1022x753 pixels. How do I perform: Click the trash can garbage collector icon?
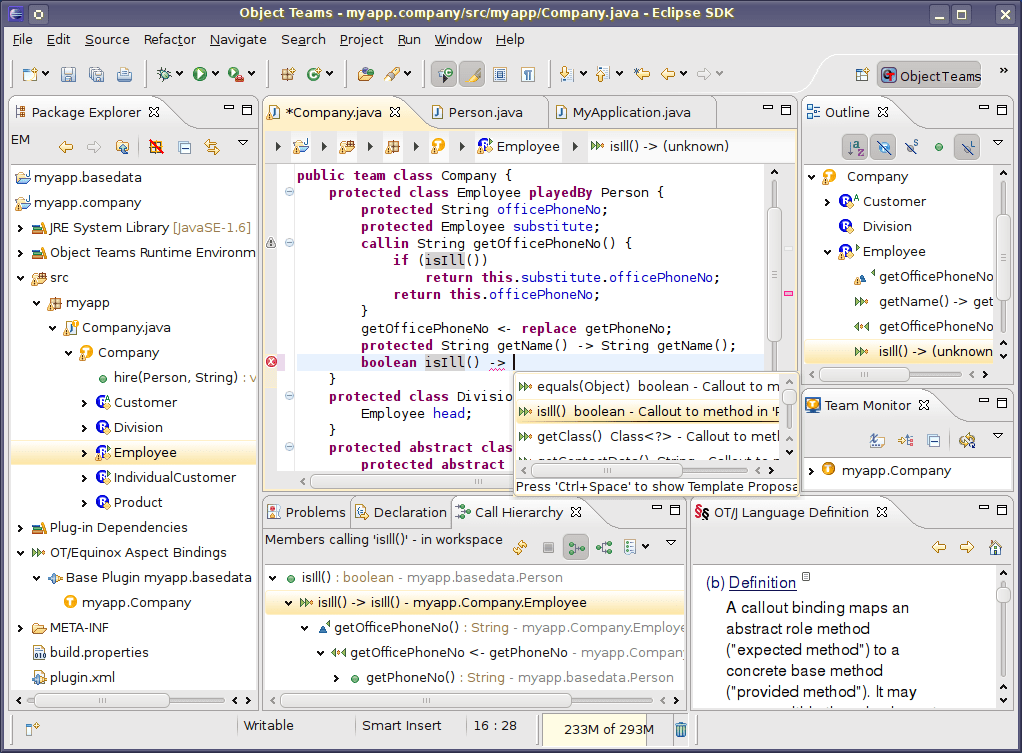[x=681, y=729]
